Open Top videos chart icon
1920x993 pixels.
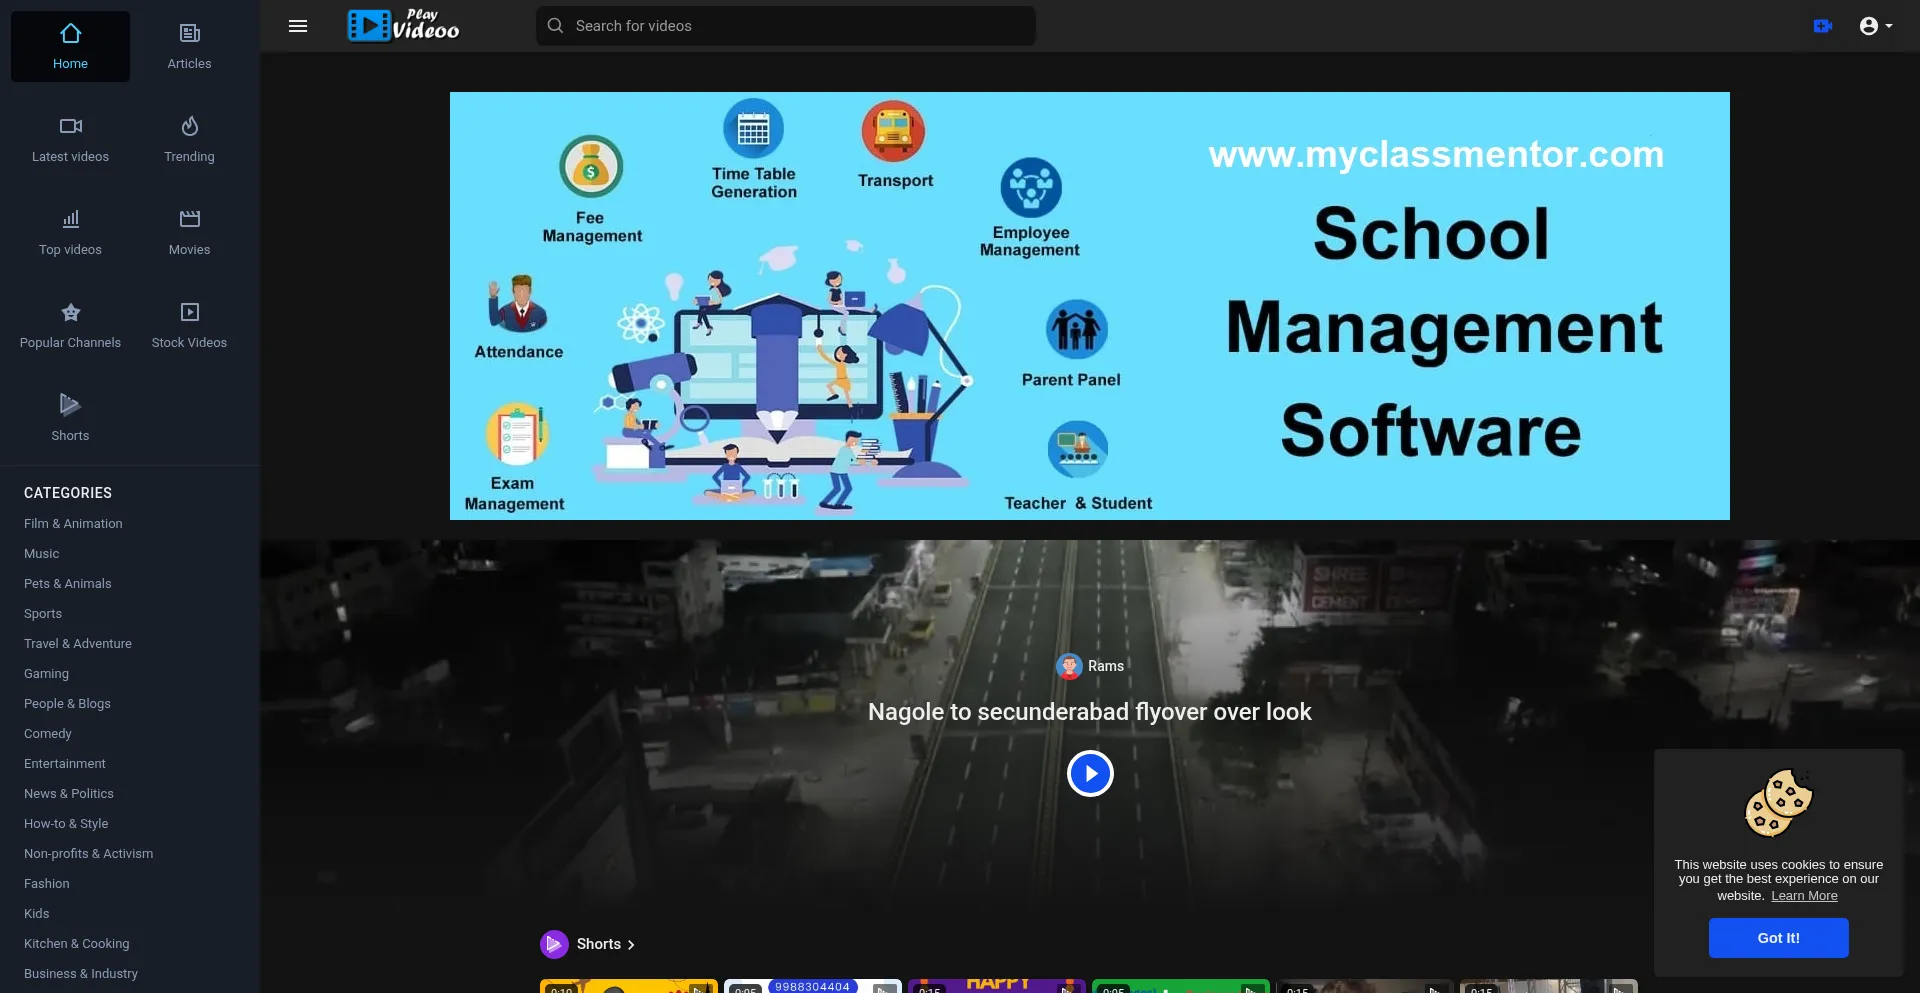(70, 219)
